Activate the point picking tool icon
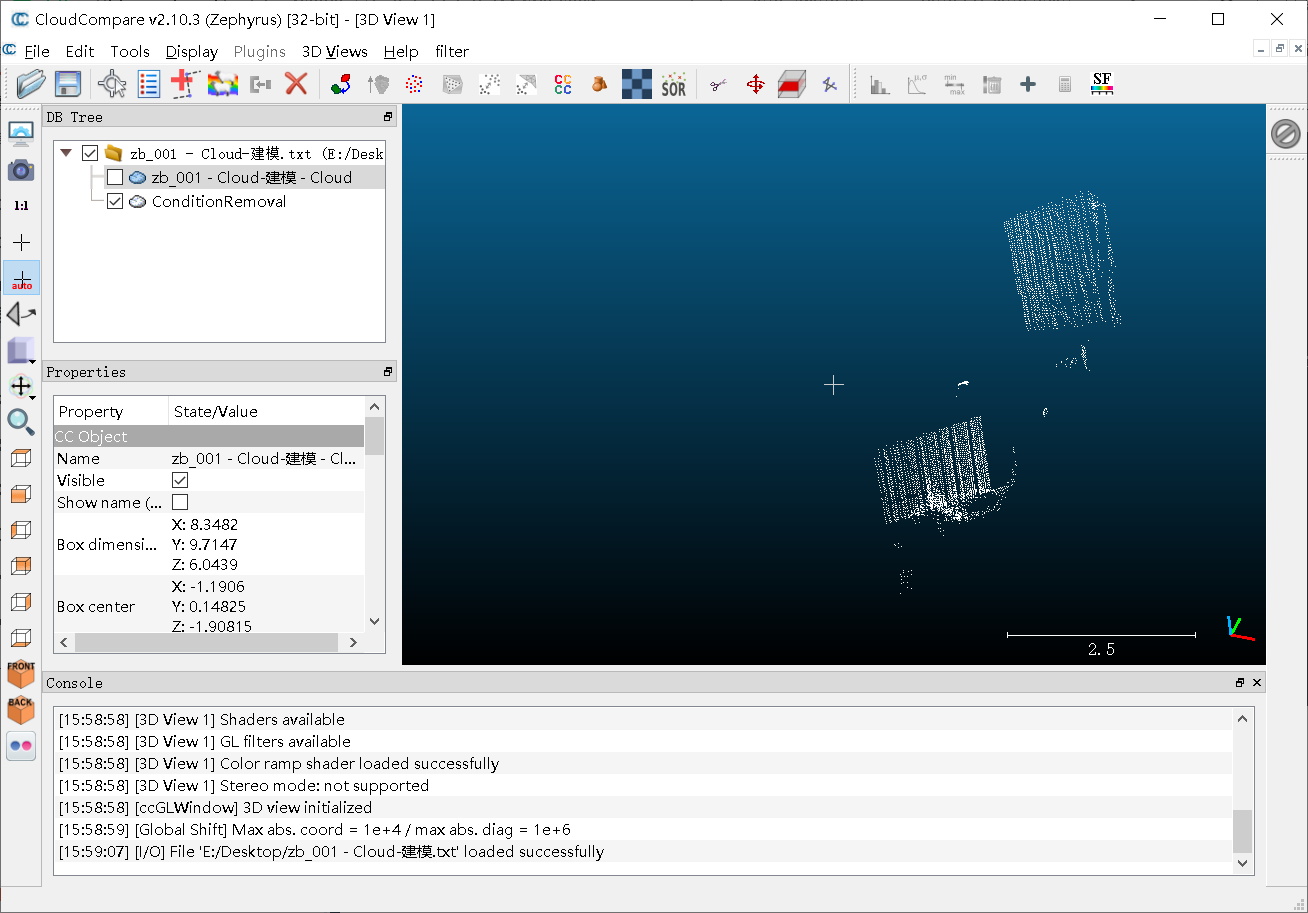Image resolution: width=1308 pixels, height=913 pixels. pyautogui.click(x=112, y=84)
